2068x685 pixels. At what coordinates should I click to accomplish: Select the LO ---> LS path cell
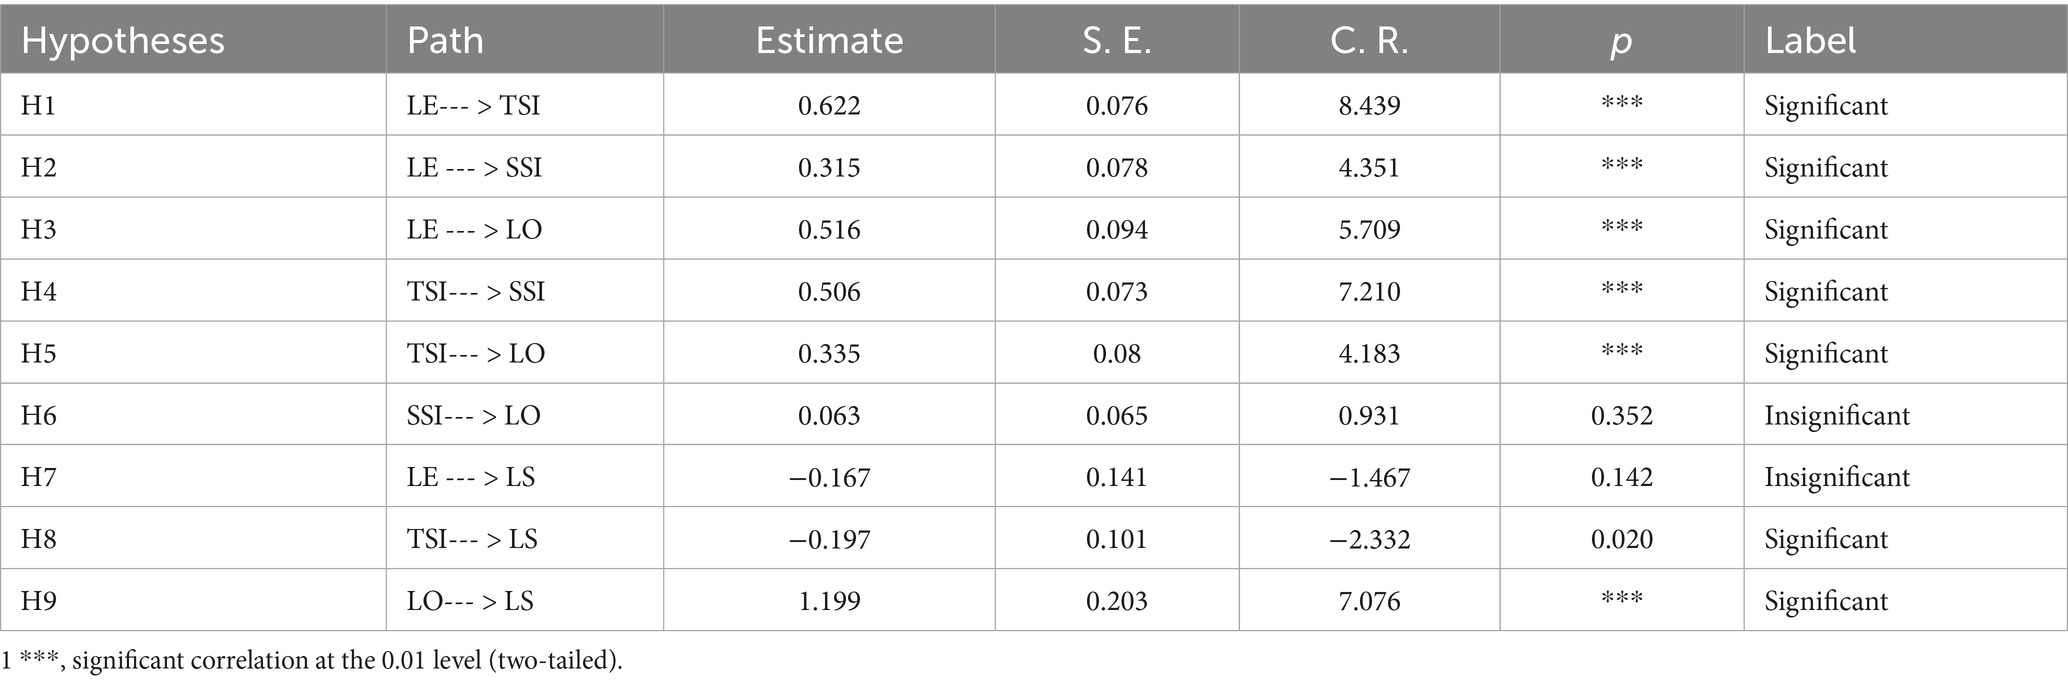click(x=470, y=601)
